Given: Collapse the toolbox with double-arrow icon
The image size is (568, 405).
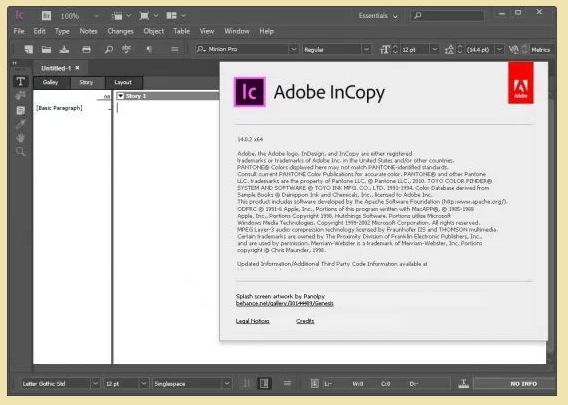Looking at the screenshot, I should 14,63.
